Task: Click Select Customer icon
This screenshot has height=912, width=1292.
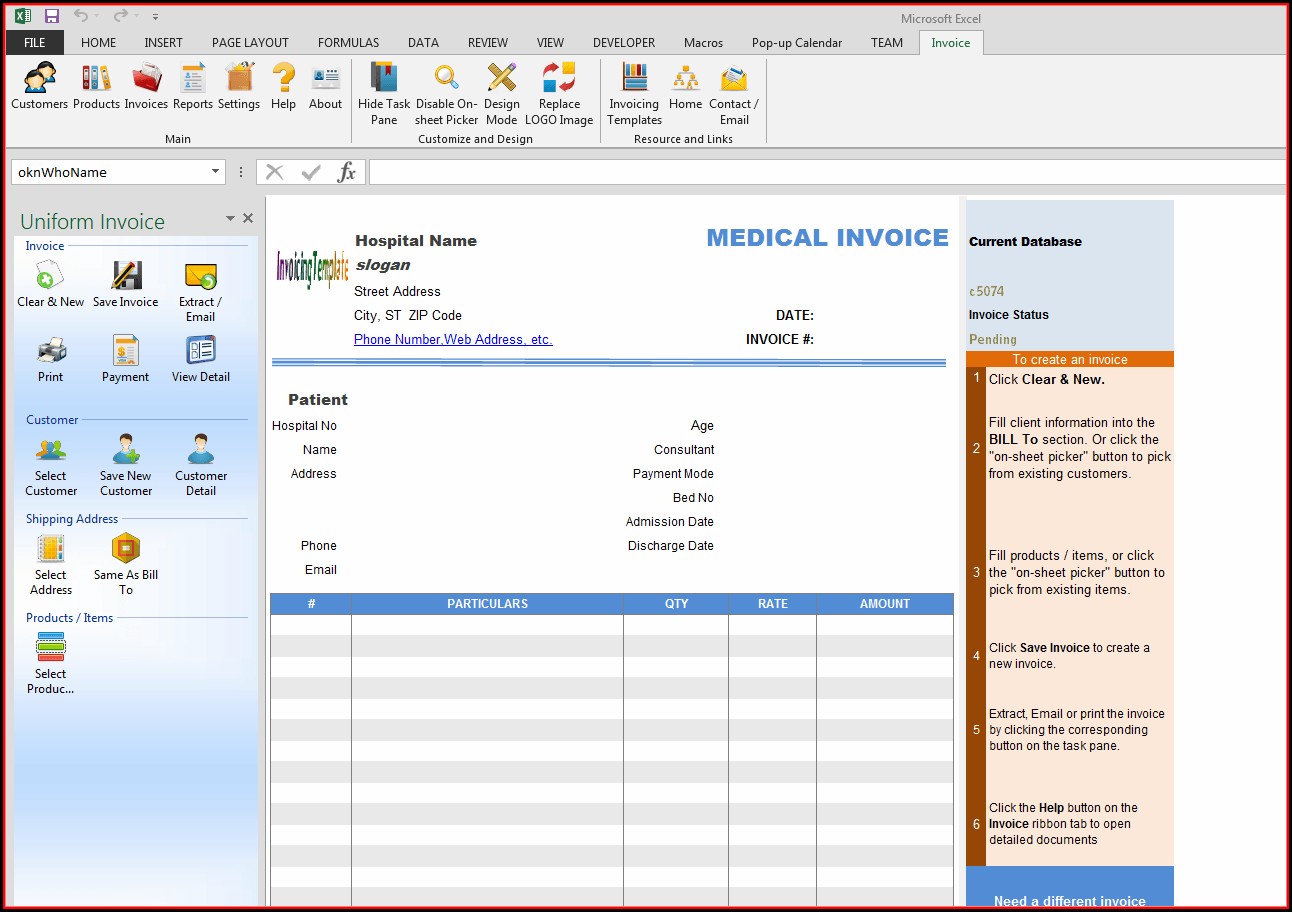Action: click(51, 466)
